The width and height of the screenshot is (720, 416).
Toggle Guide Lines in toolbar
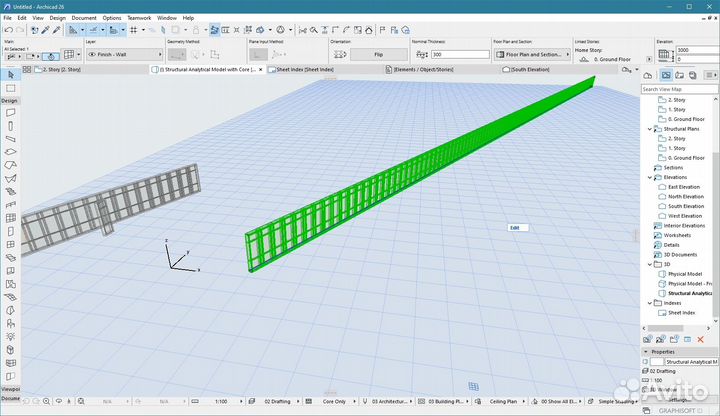click(x=73, y=30)
